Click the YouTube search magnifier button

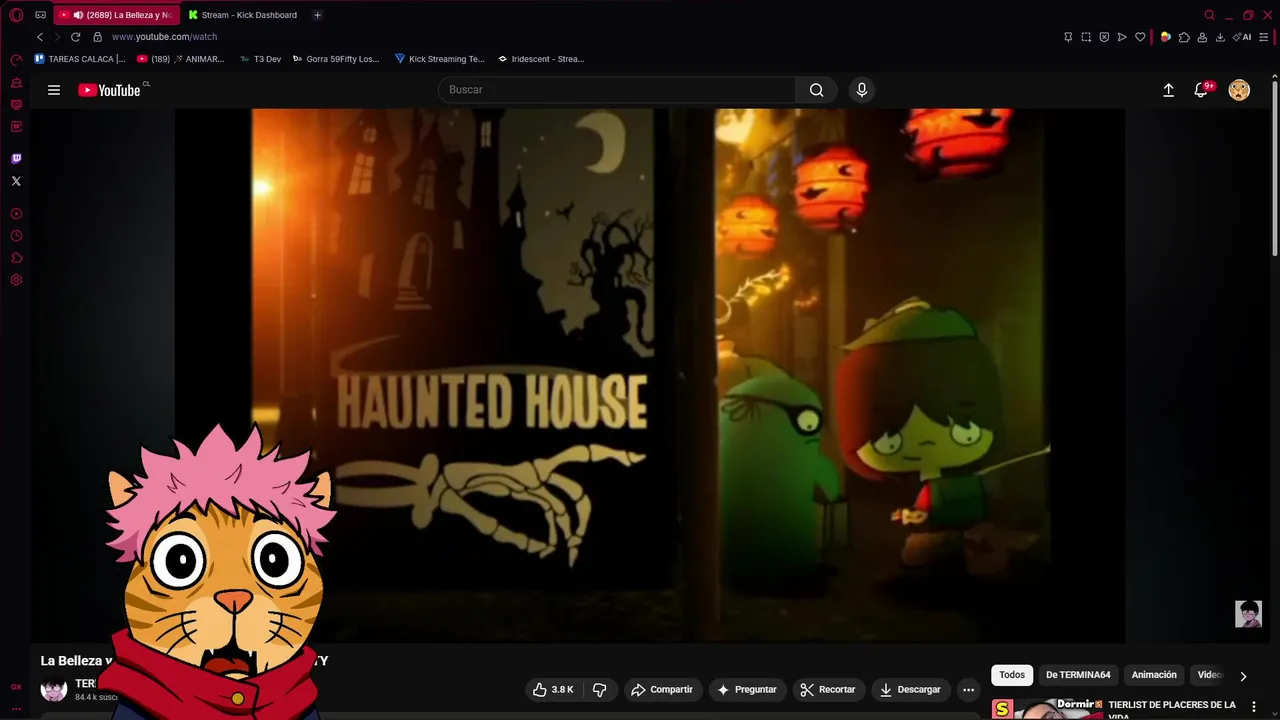(817, 90)
